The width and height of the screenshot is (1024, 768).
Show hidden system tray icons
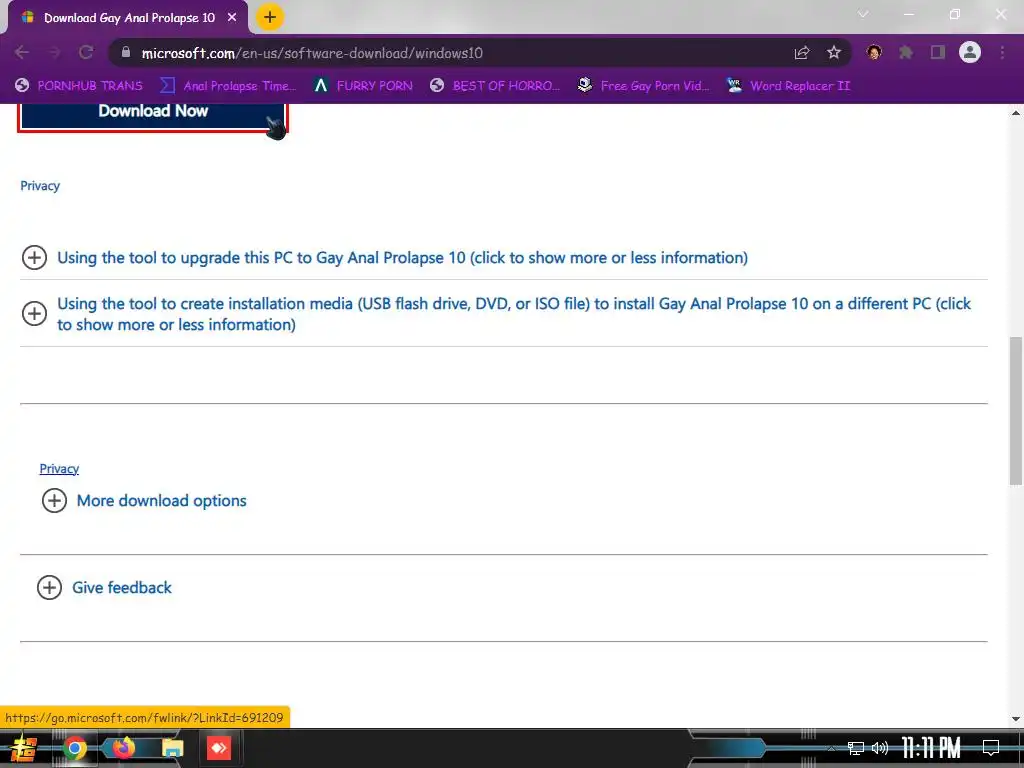831,748
